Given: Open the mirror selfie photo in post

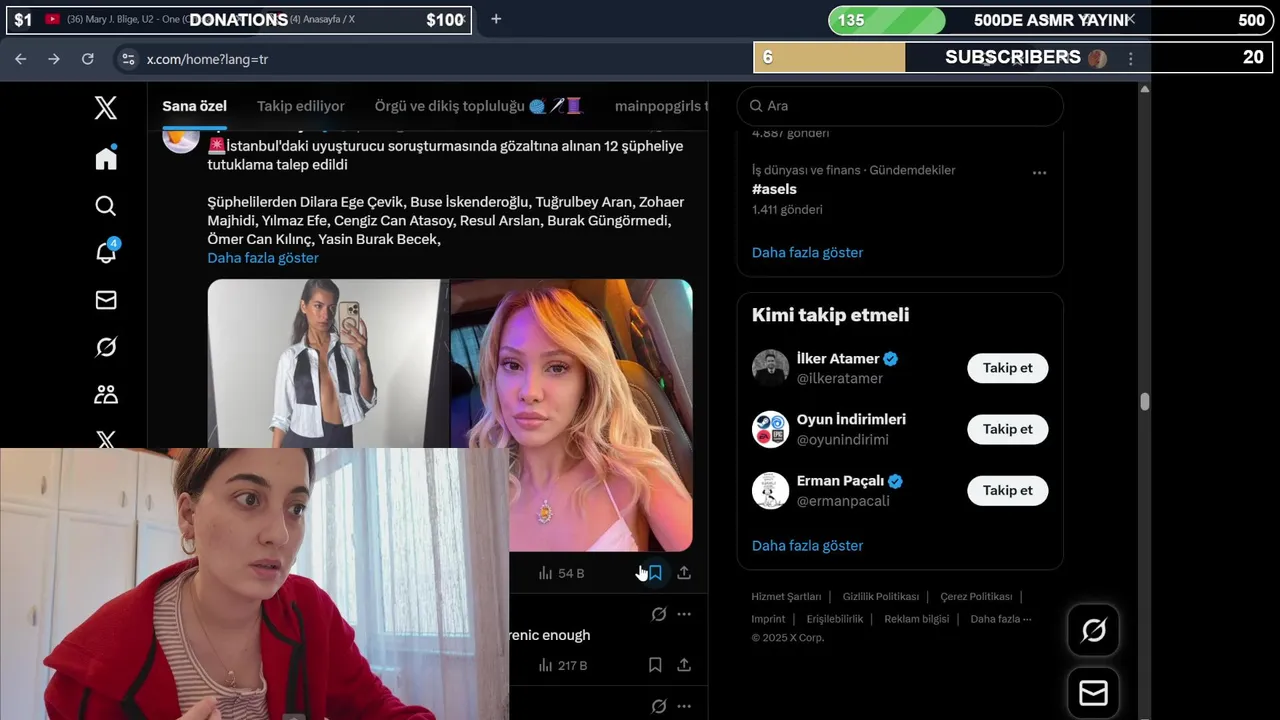Looking at the screenshot, I should pyautogui.click(x=328, y=363).
